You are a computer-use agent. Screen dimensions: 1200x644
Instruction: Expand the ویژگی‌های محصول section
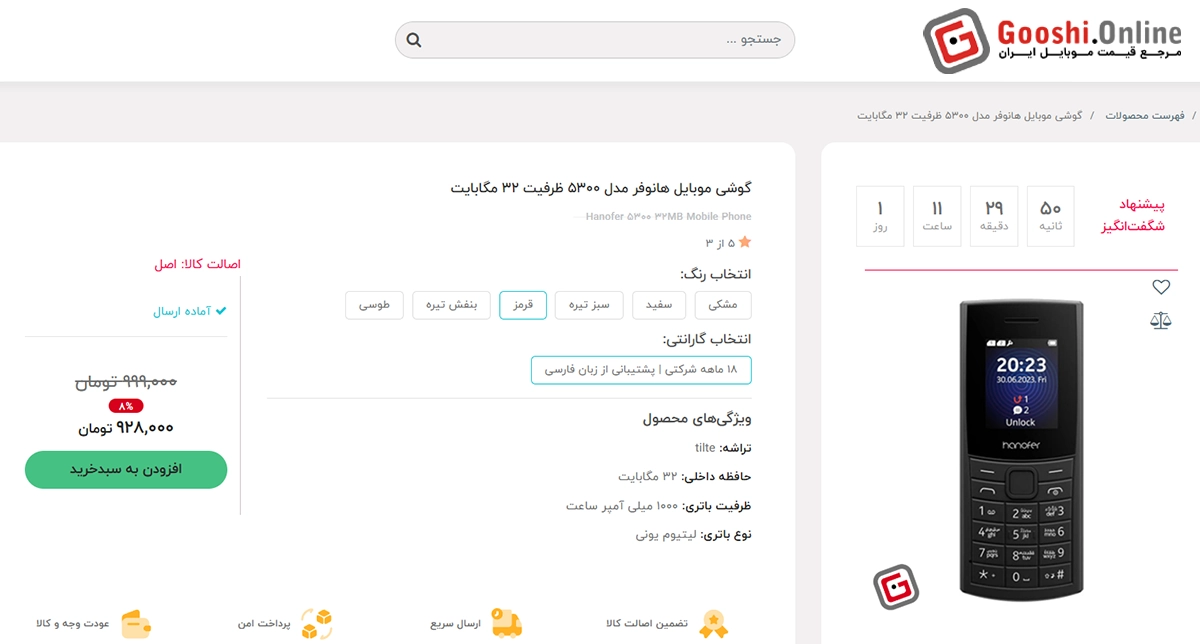click(700, 417)
